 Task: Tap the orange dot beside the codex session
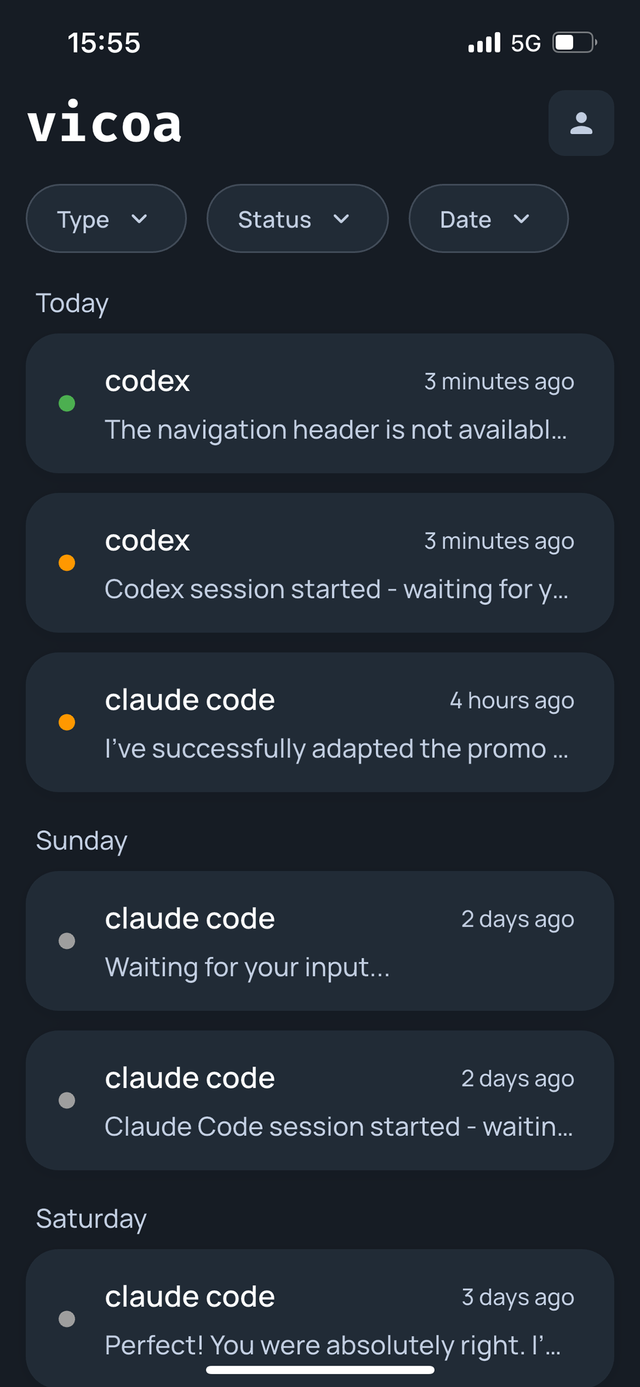pos(66,562)
